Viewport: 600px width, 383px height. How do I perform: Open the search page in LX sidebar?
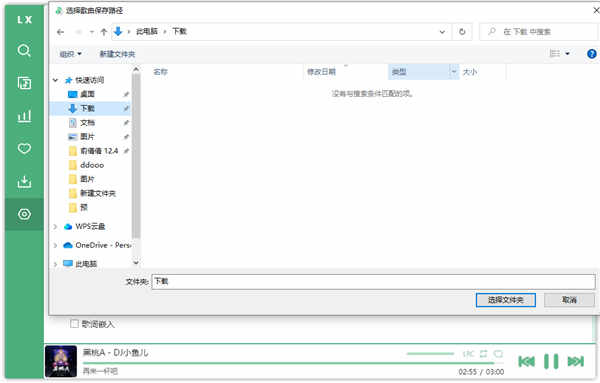click(x=24, y=50)
